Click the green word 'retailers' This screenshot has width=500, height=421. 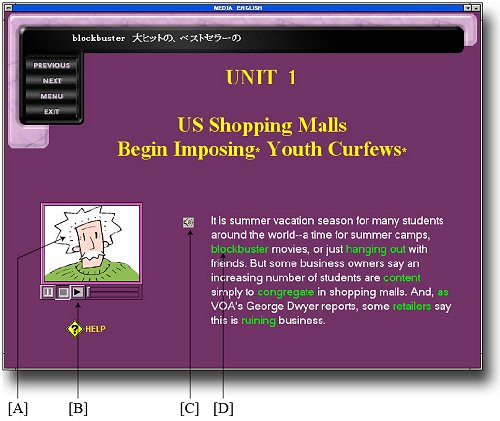click(x=412, y=306)
